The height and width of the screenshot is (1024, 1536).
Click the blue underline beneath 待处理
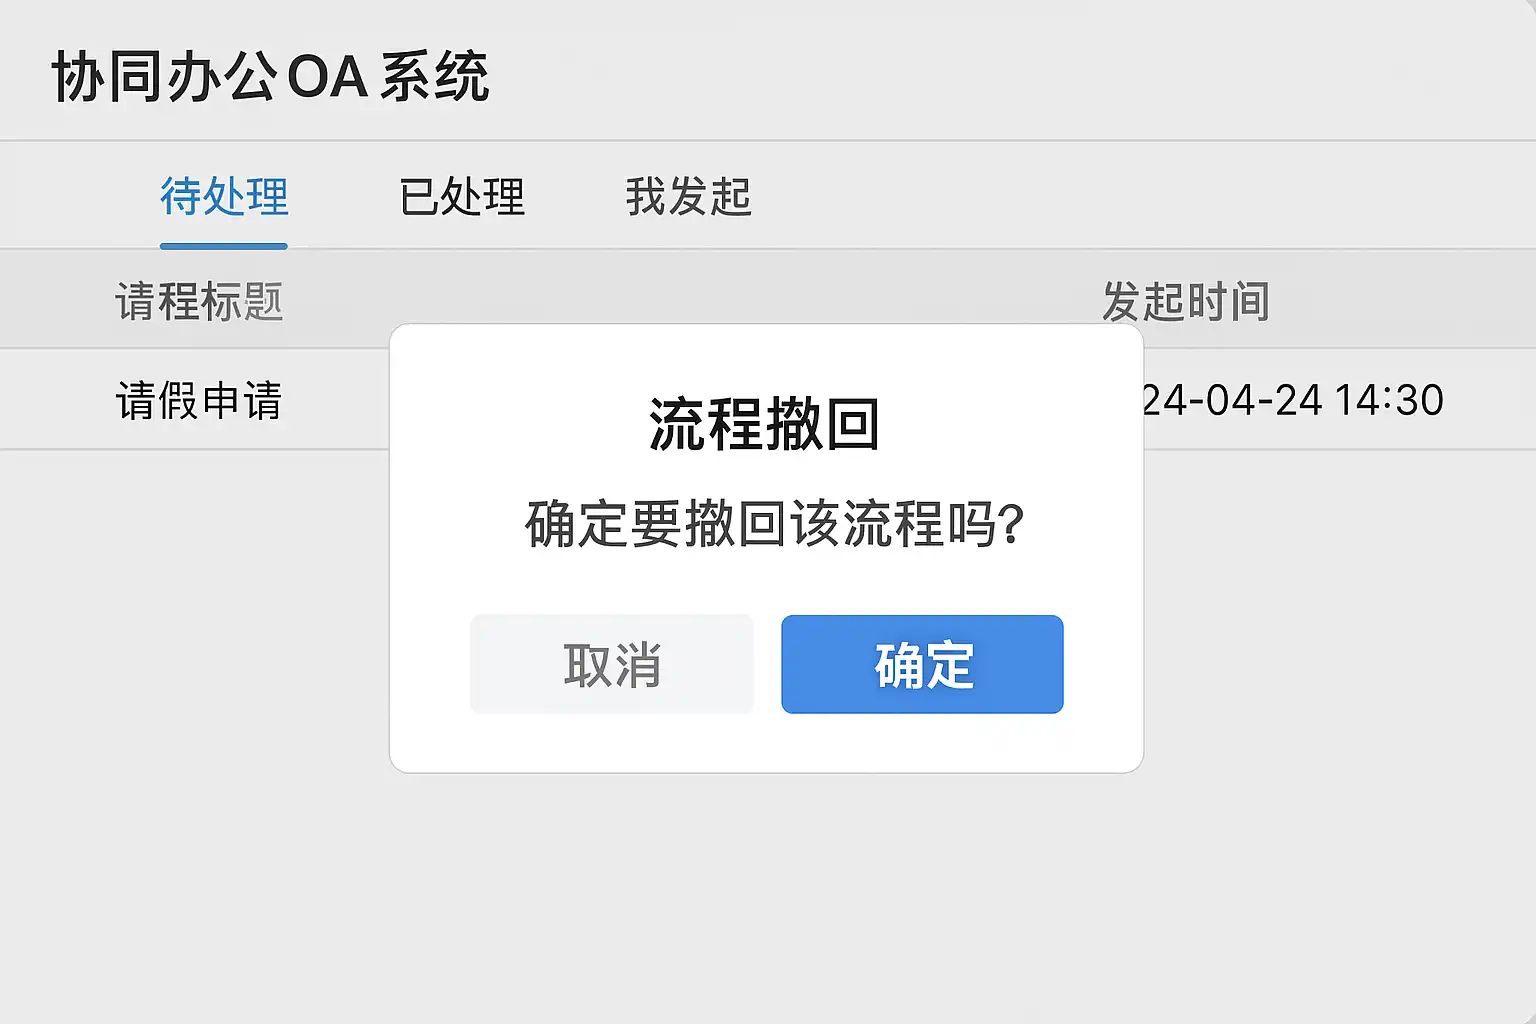click(224, 245)
